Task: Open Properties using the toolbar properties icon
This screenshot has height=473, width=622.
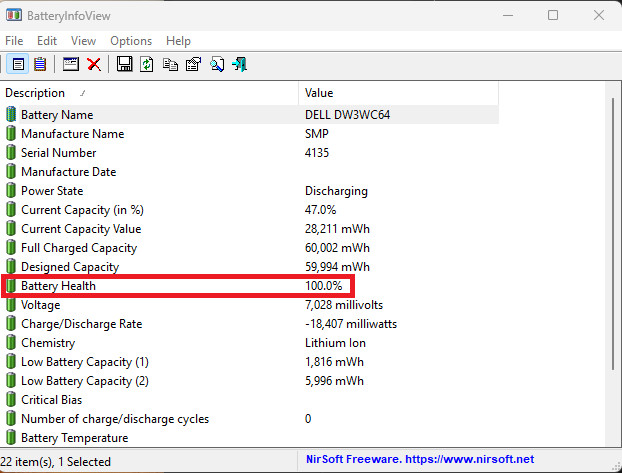Action: 193,64
